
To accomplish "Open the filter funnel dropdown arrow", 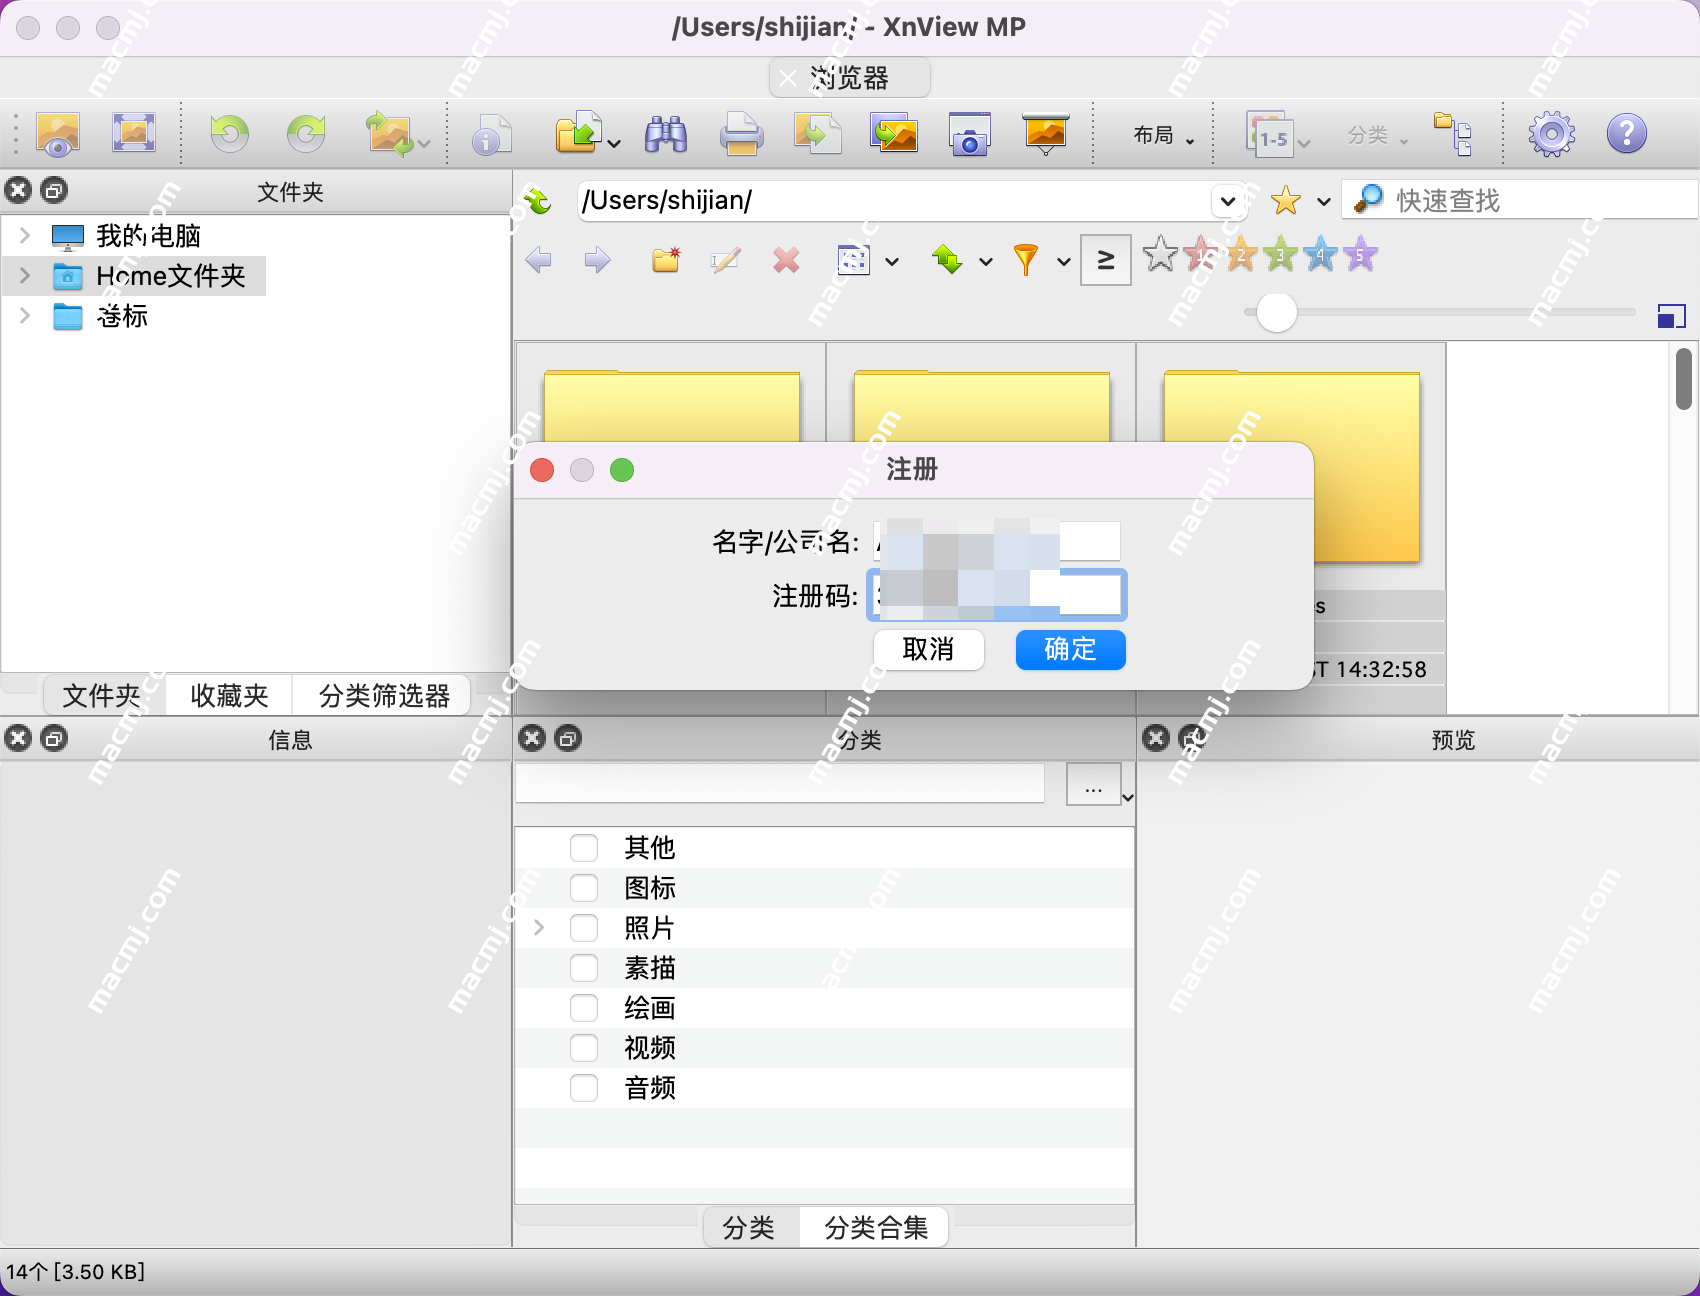I will point(1064,262).
